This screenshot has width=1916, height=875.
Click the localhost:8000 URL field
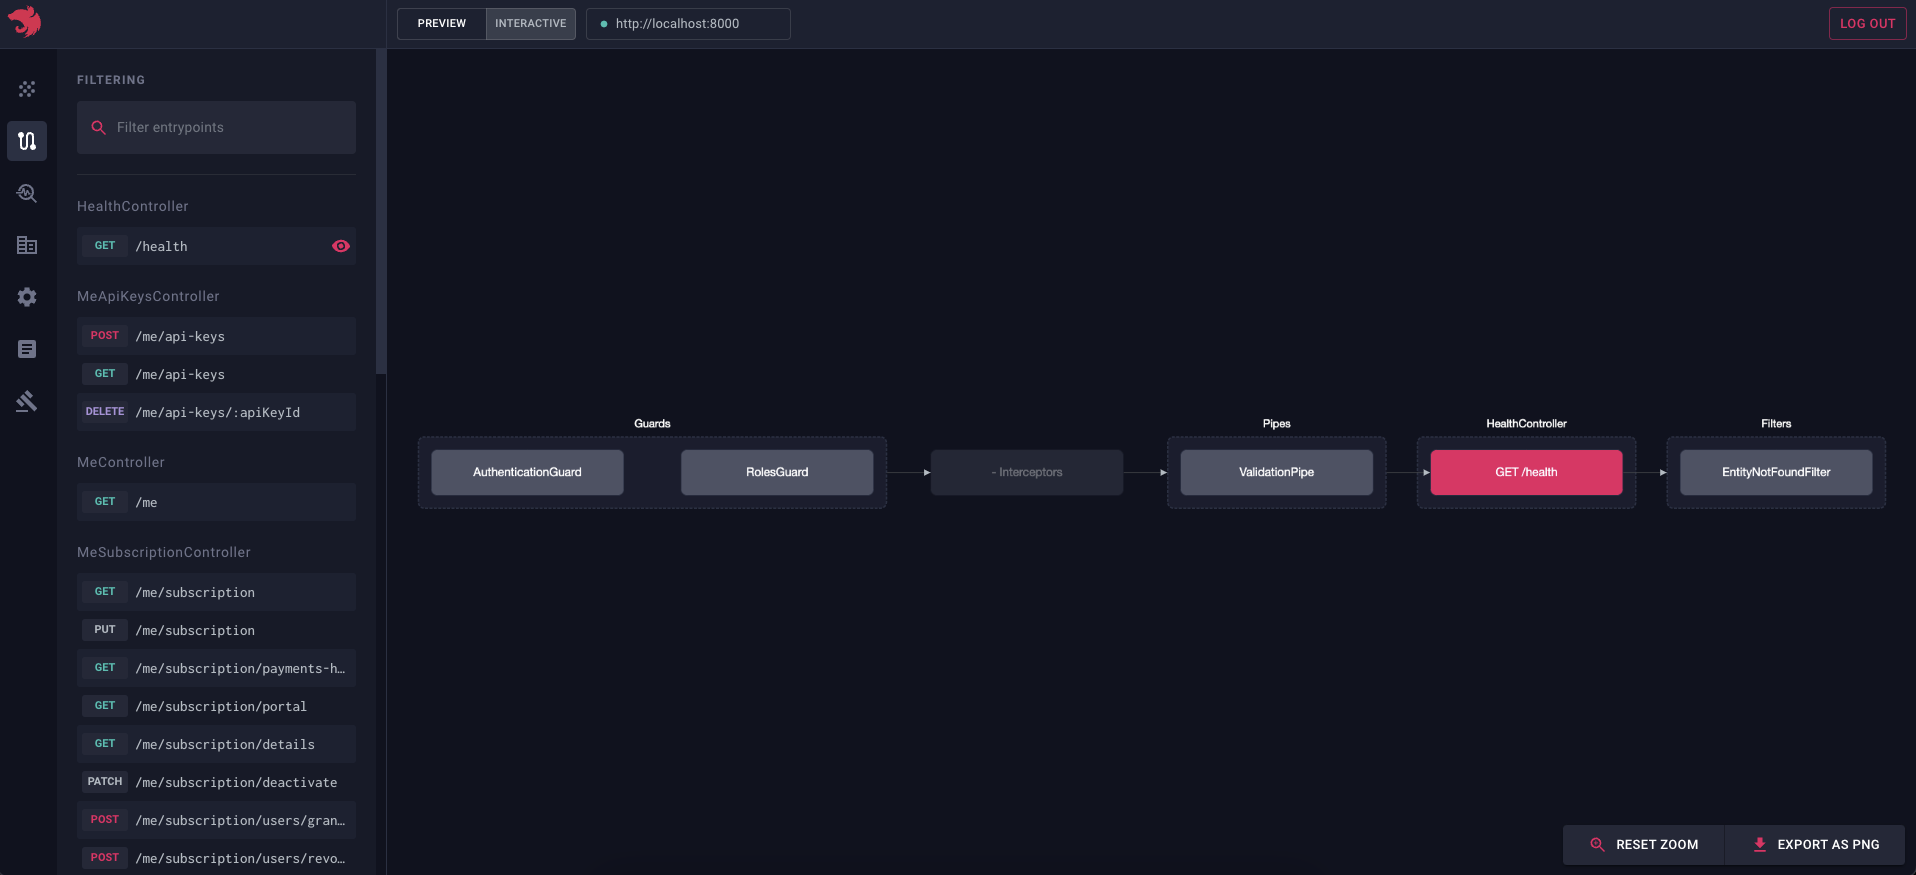(688, 24)
